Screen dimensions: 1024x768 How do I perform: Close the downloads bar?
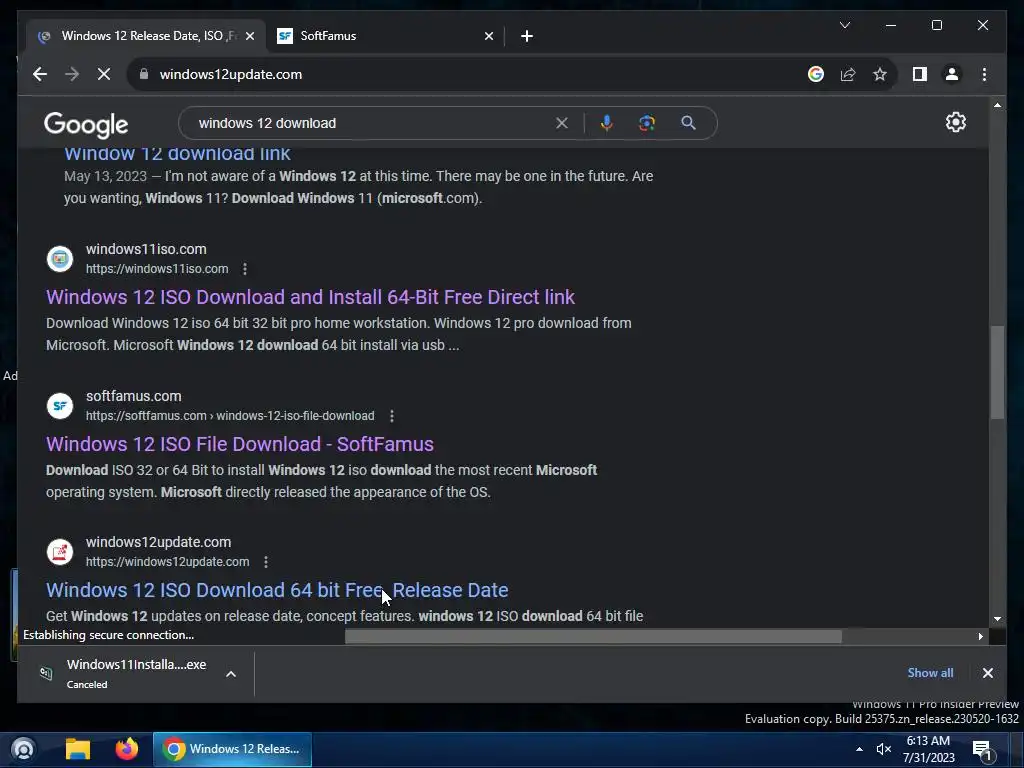987,673
